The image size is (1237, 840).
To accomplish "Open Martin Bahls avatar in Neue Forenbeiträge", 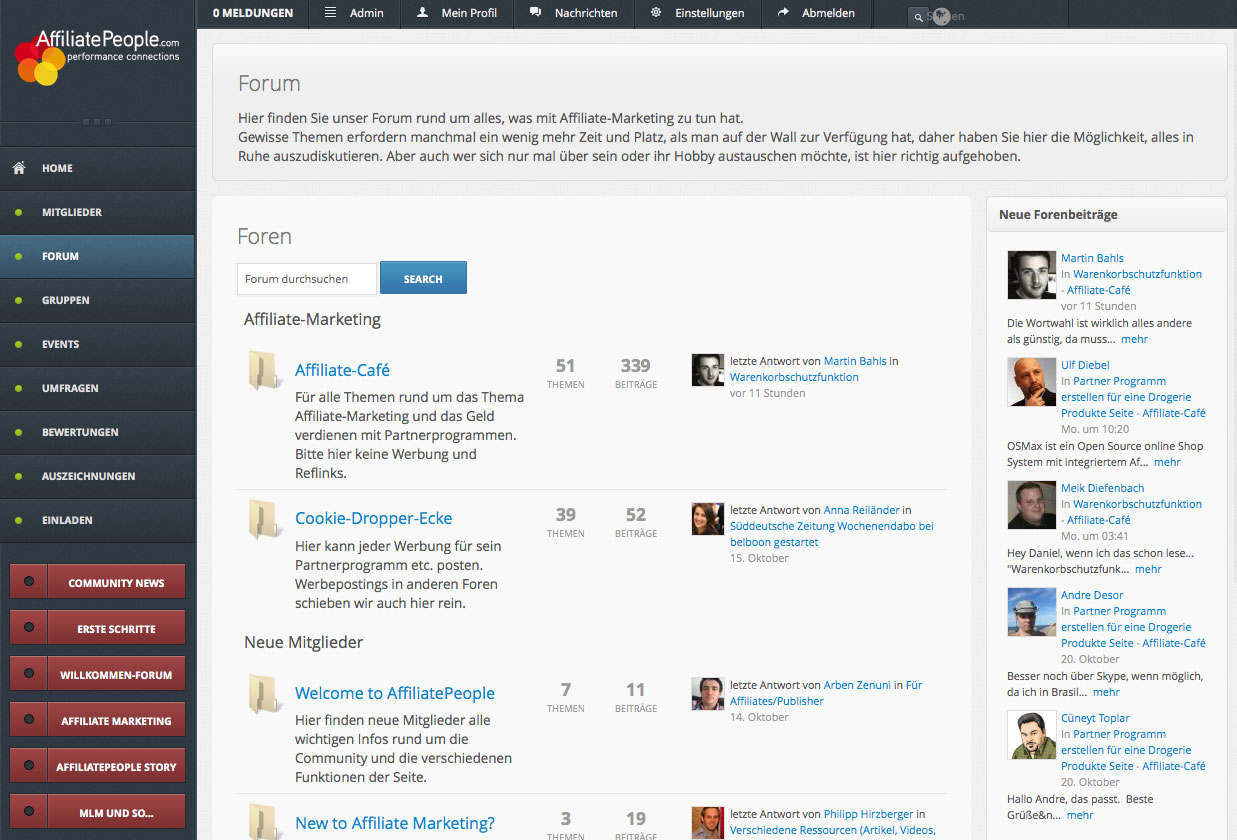I will tap(1031, 275).
